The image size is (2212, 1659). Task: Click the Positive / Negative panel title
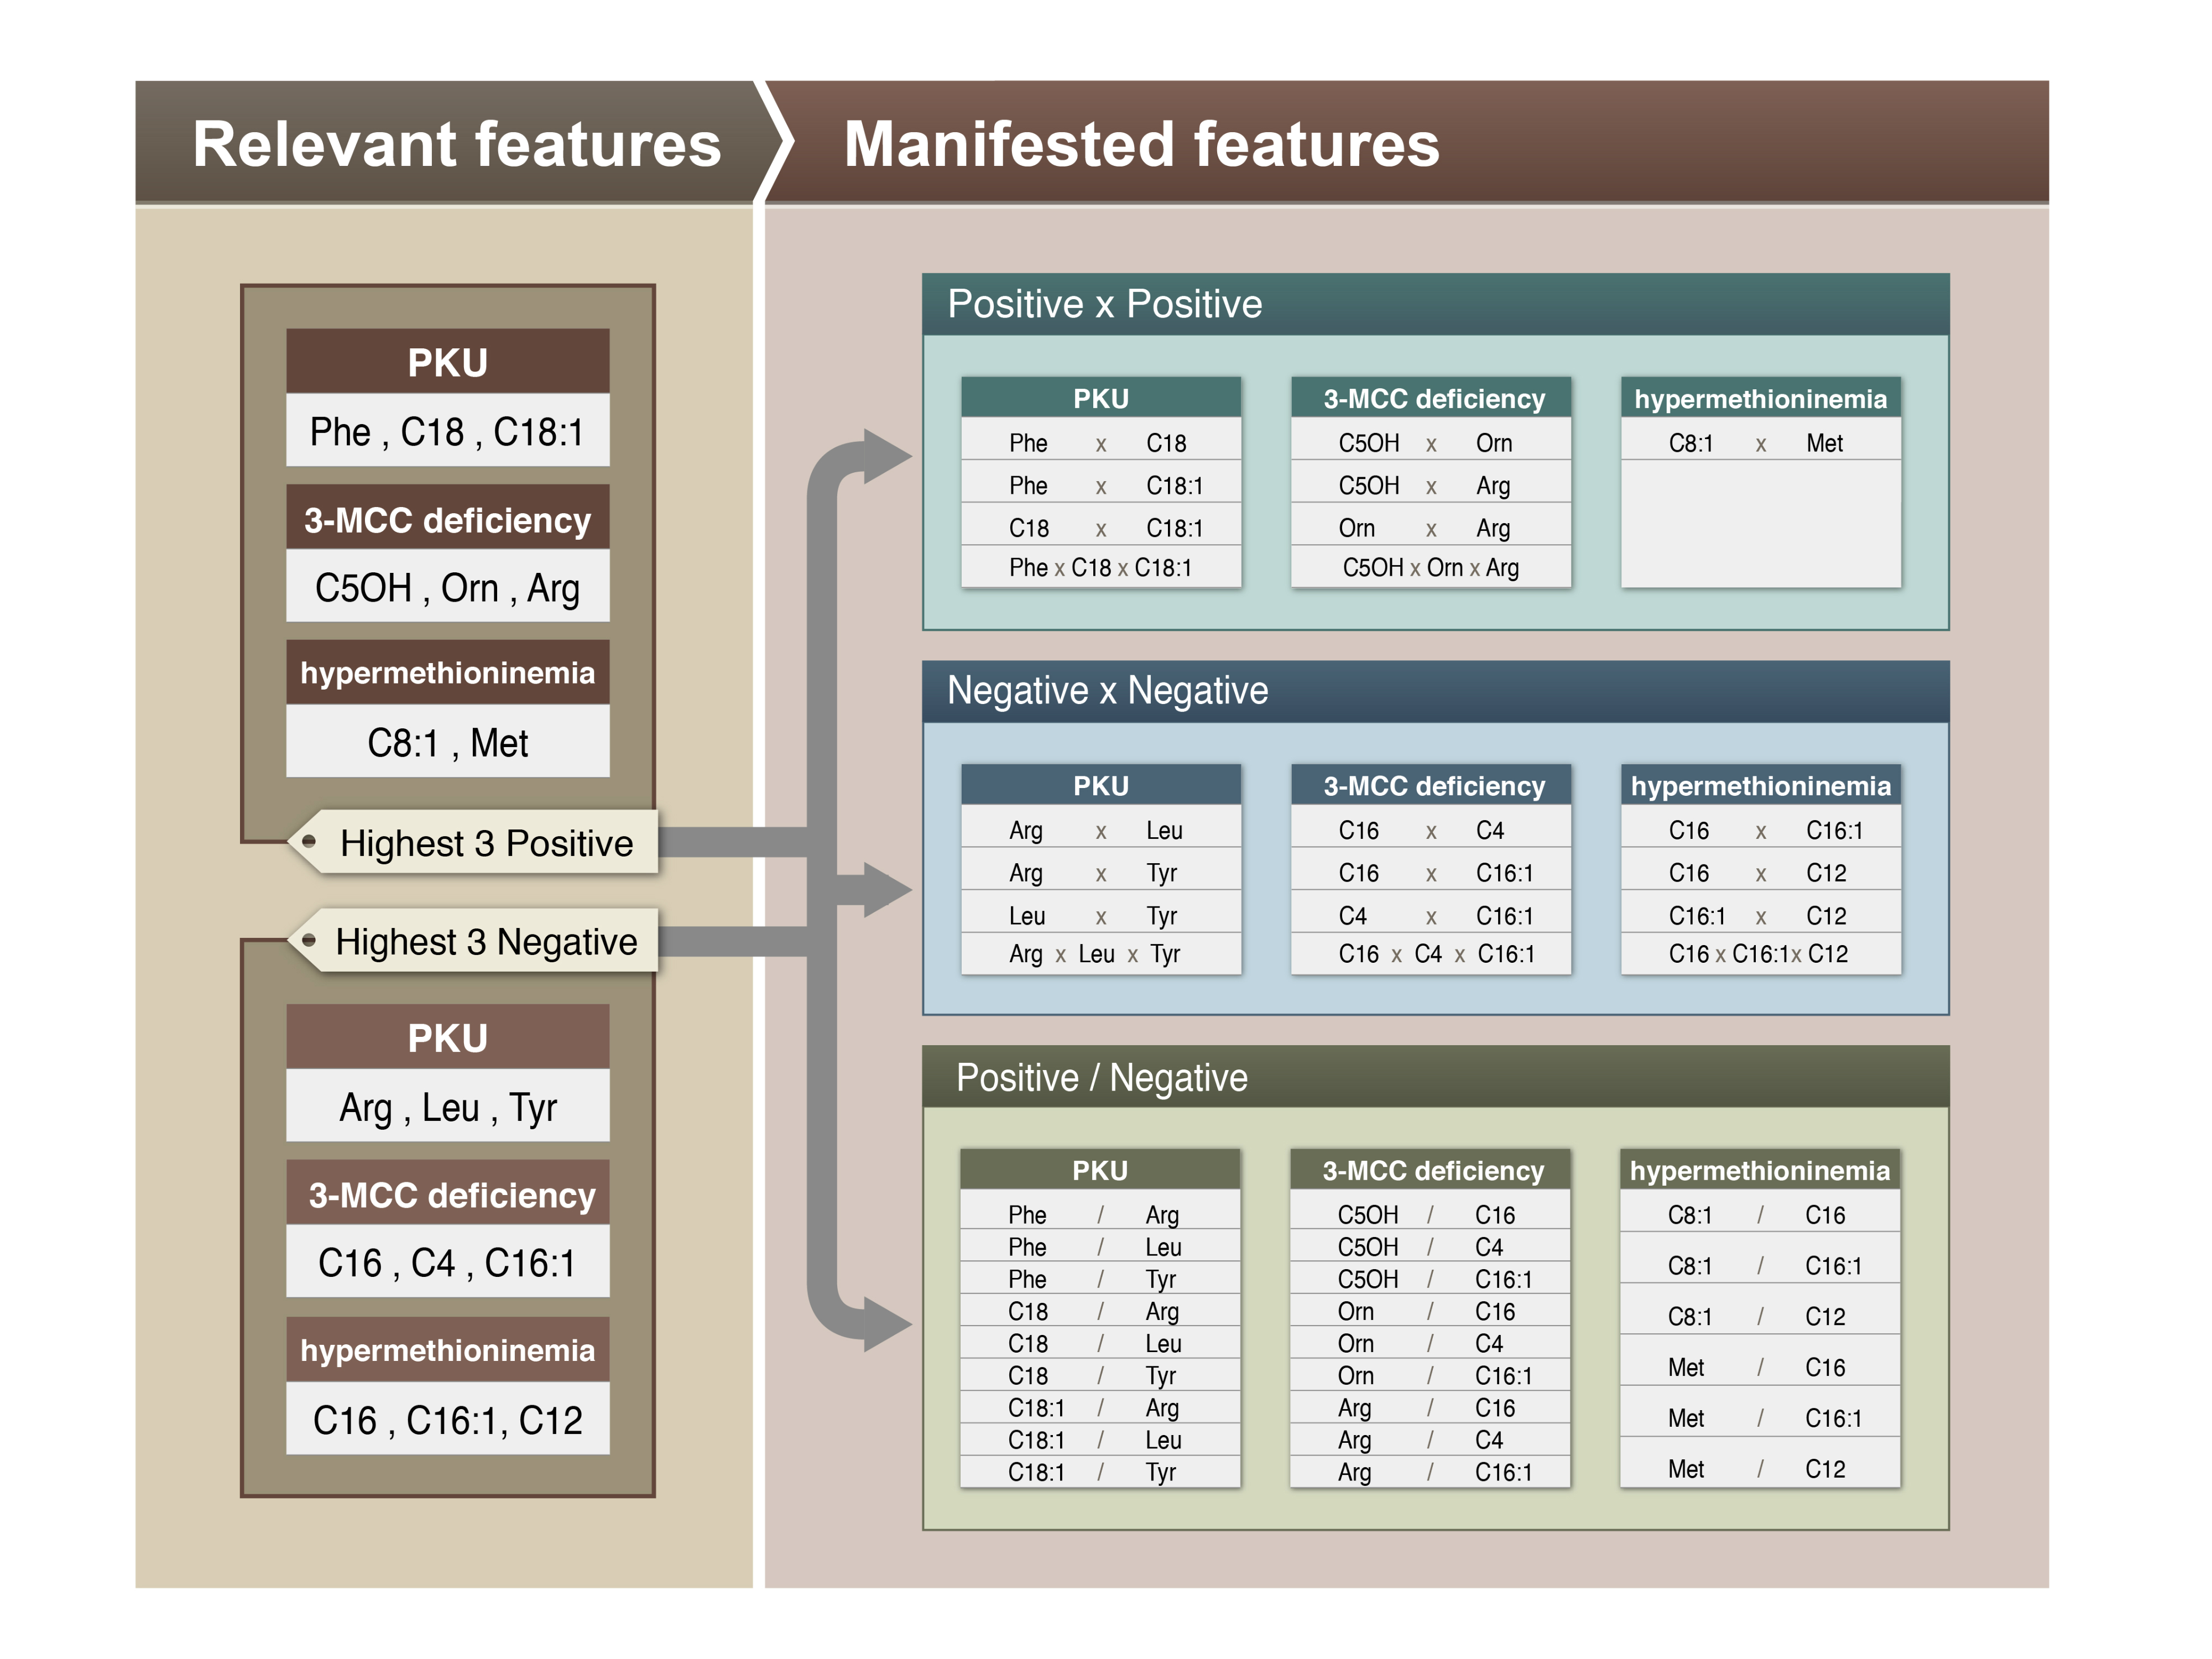point(1101,1078)
